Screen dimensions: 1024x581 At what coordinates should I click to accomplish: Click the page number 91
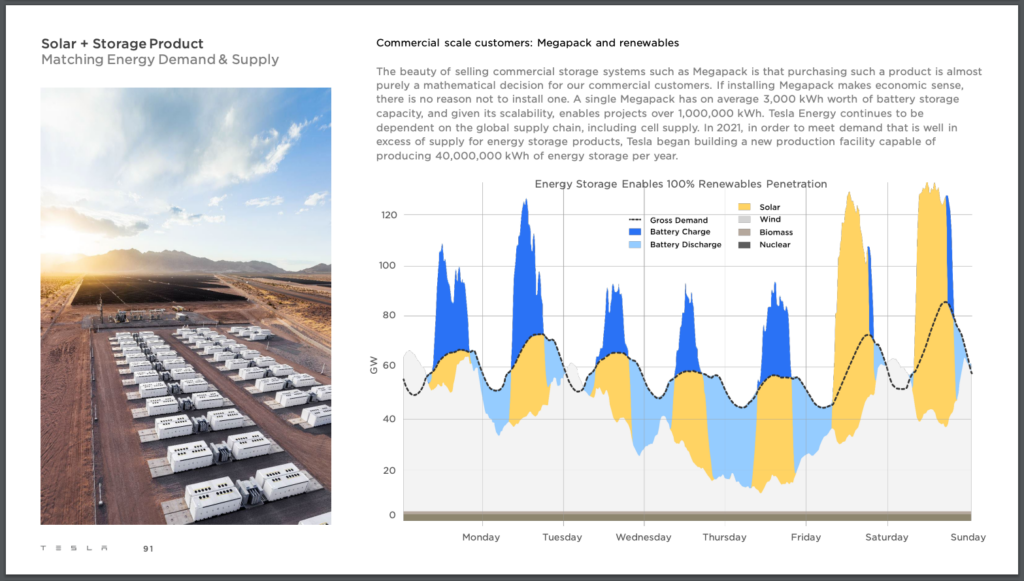148,548
